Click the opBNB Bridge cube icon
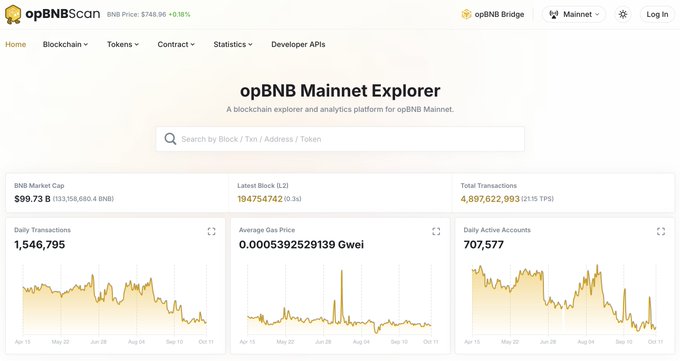The height and width of the screenshot is (361, 680). click(466, 14)
